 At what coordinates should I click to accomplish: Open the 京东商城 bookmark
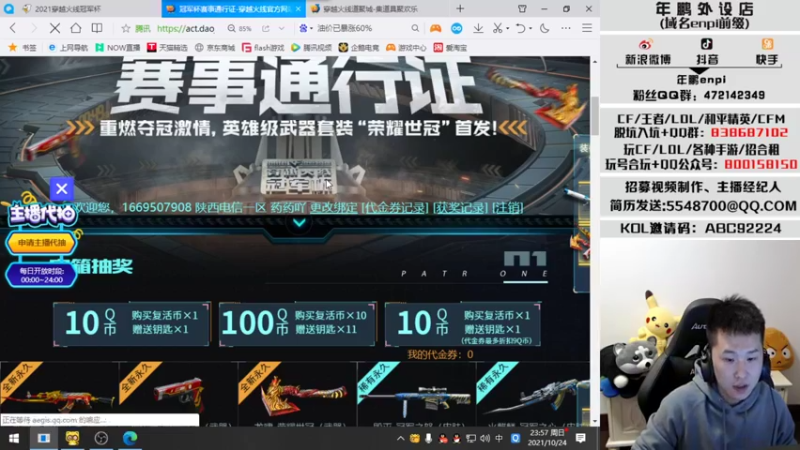tap(215, 47)
